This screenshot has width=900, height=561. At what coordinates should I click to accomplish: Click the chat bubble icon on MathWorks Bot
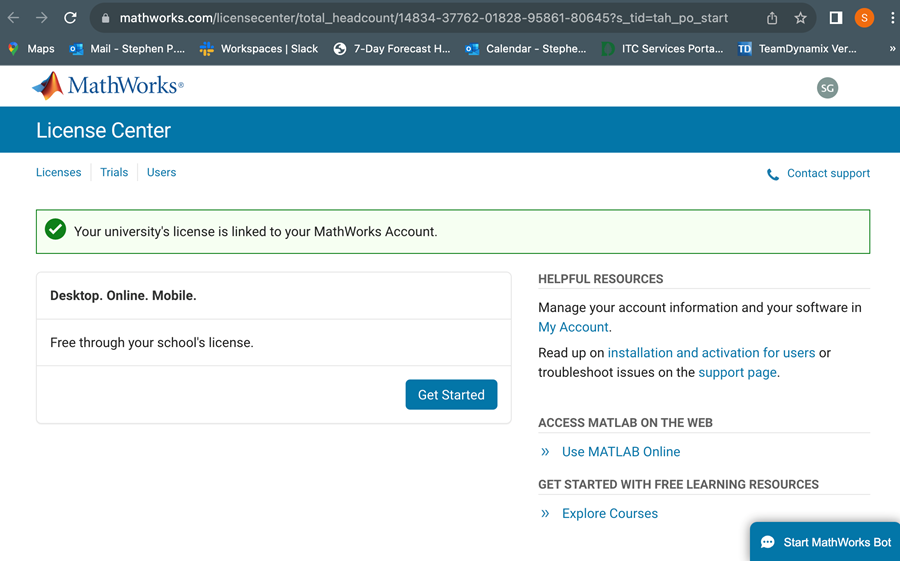tap(767, 542)
